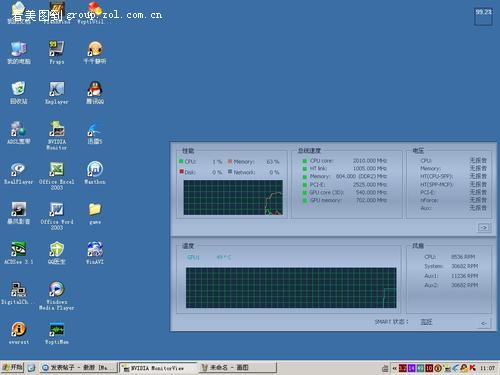Launch Fraps from the desktop
The height and width of the screenshot is (375, 500).
(57, 53)
